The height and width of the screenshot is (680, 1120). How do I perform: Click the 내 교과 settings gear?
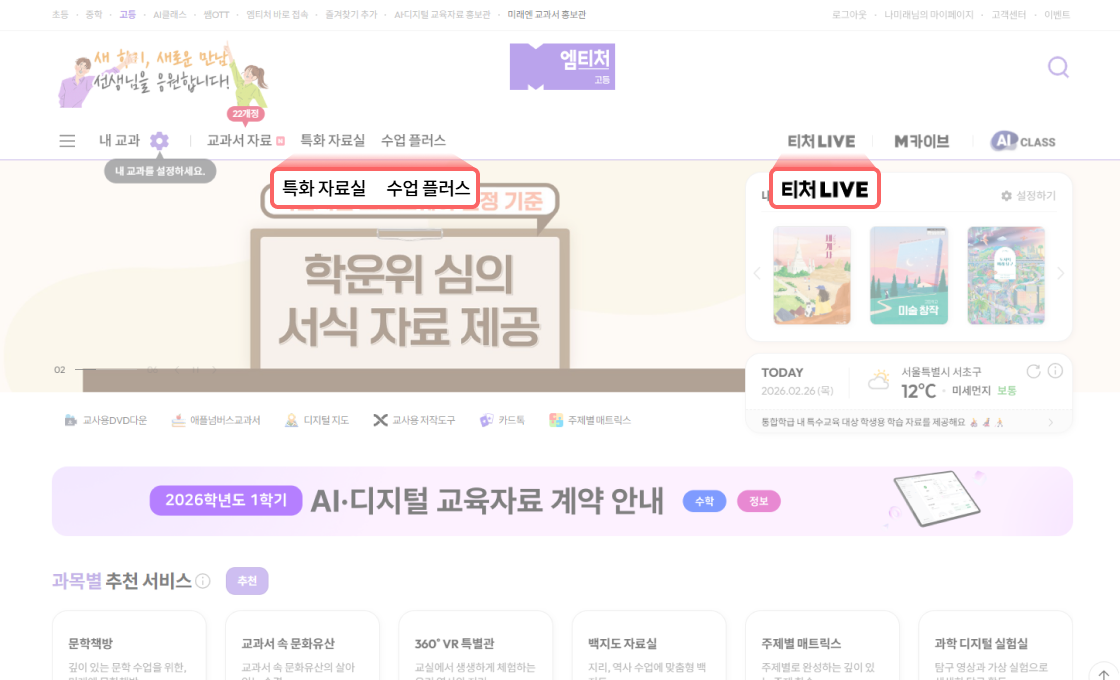(159, 141)
